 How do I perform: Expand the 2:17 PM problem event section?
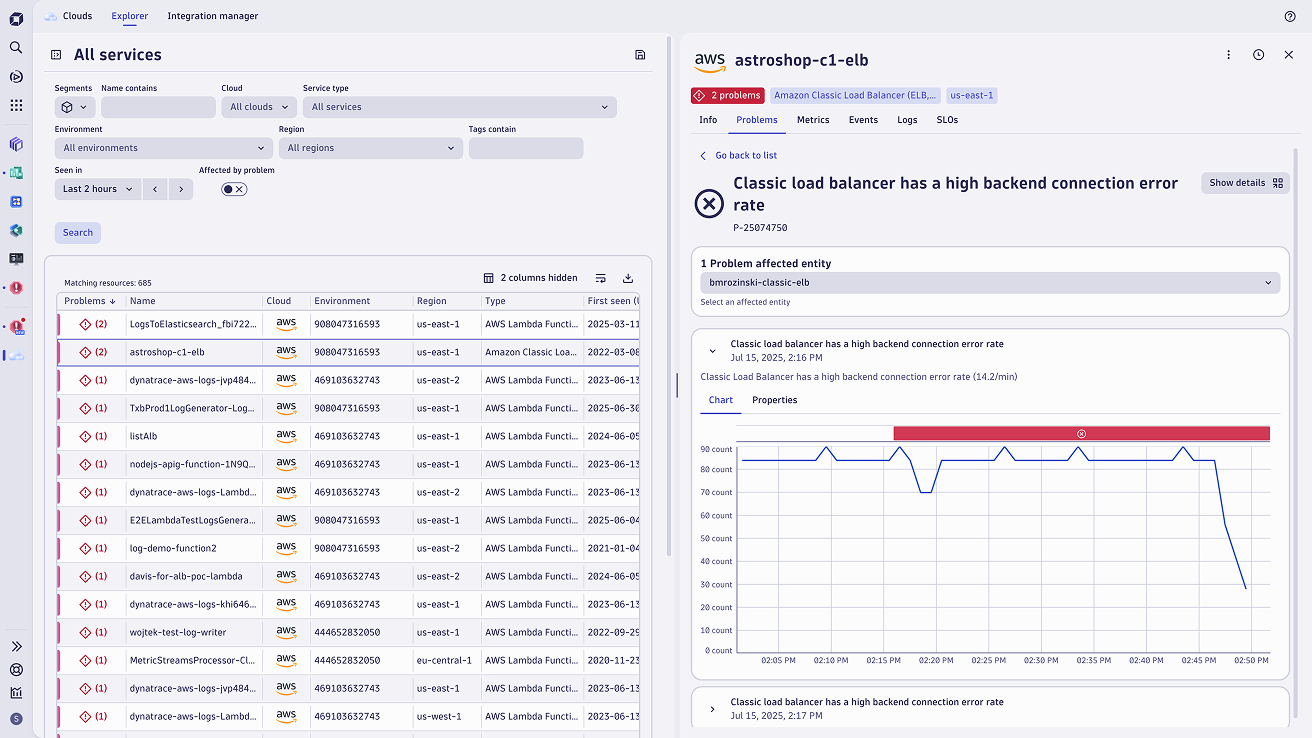(x=712, y=709)
